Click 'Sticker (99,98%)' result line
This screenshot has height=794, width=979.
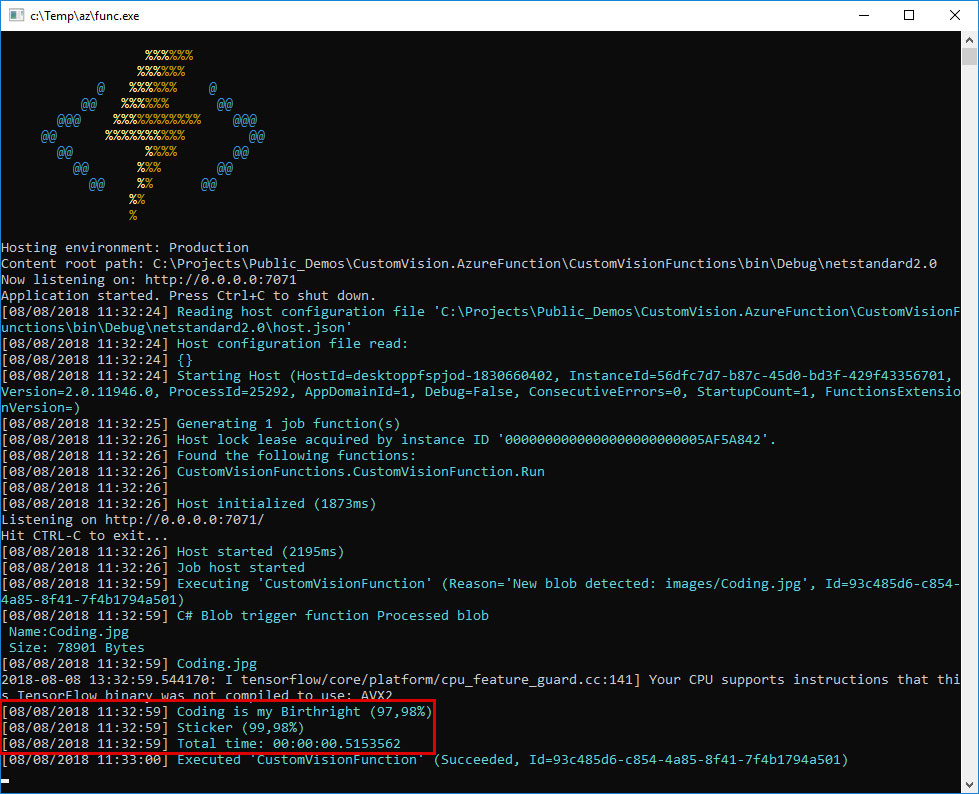pos(153,728)
